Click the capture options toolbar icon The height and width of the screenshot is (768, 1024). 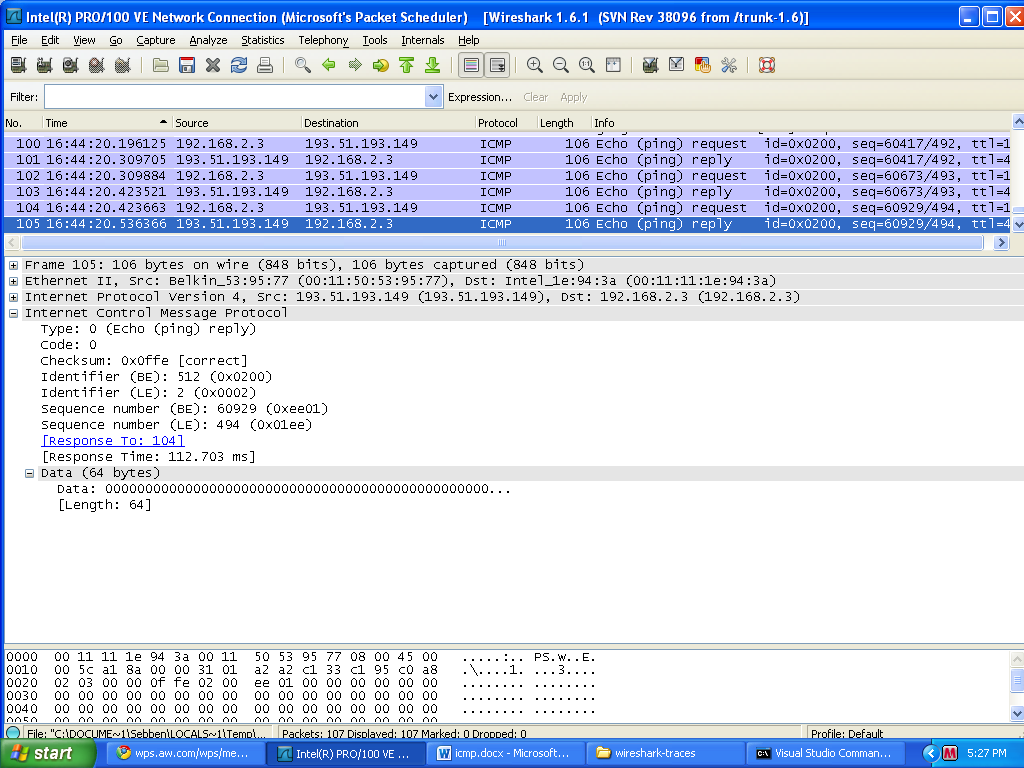tap(44, 65)
